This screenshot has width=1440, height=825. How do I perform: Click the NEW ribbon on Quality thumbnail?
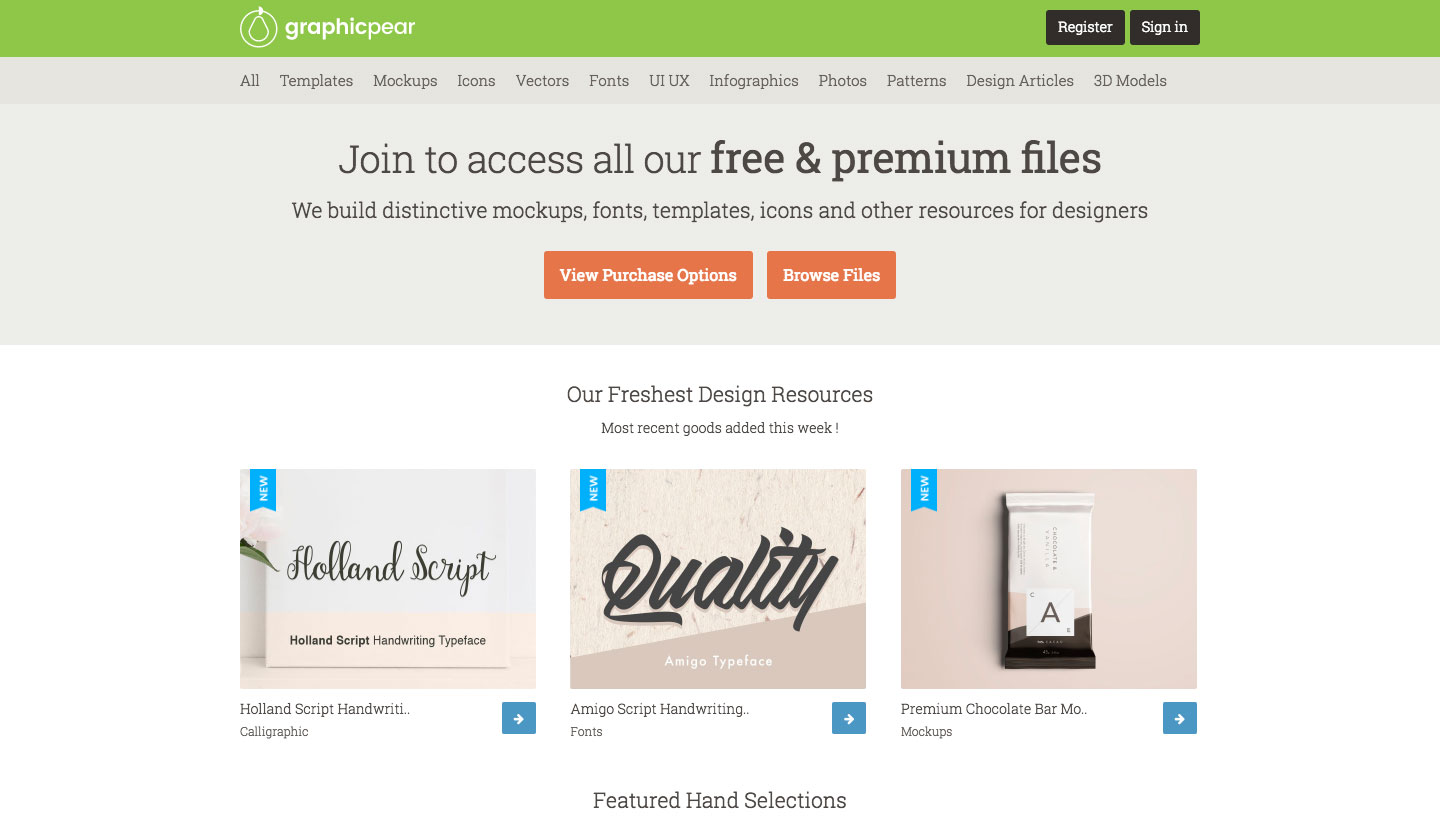(593, 490)
